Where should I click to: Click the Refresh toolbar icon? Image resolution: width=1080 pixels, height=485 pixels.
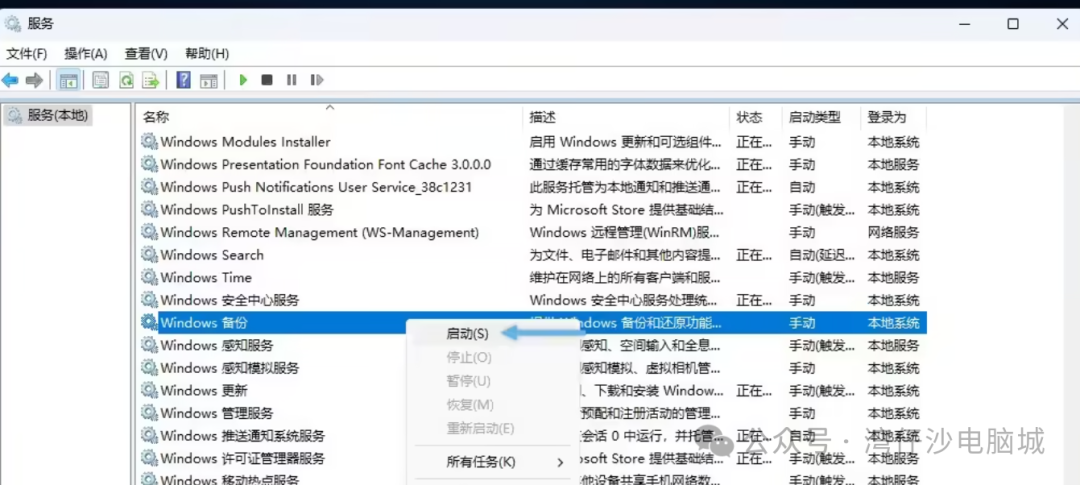pyautogui.click(x=126, y=81)
